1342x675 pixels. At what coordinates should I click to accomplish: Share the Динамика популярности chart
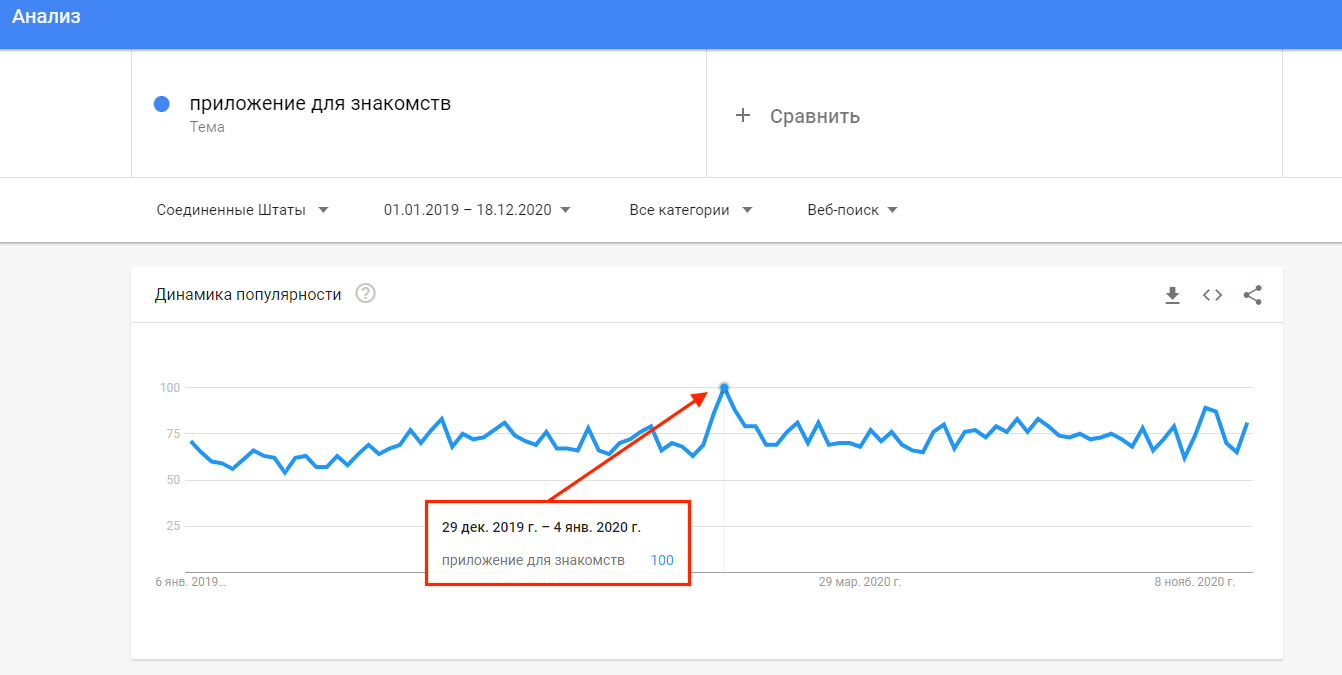1252,295
